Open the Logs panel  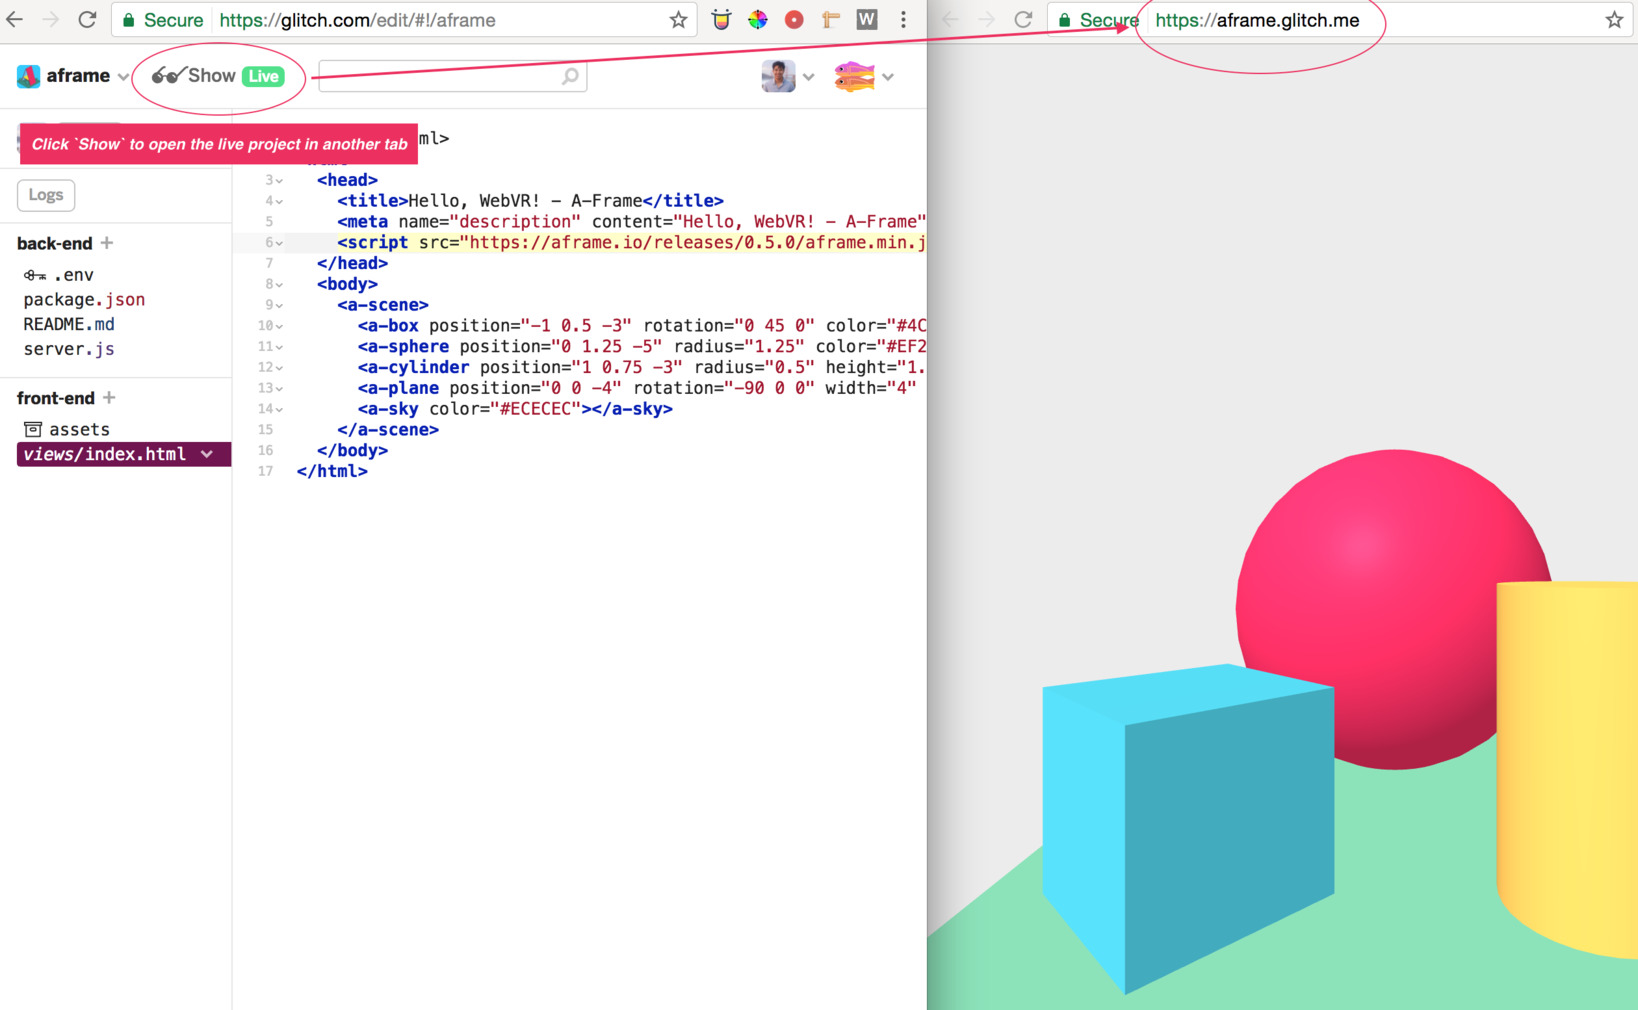(46, 195)
